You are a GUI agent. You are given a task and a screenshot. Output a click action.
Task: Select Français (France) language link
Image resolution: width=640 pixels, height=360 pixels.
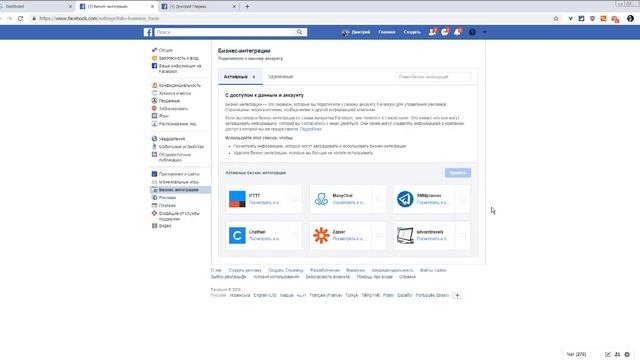pos(325,295)
